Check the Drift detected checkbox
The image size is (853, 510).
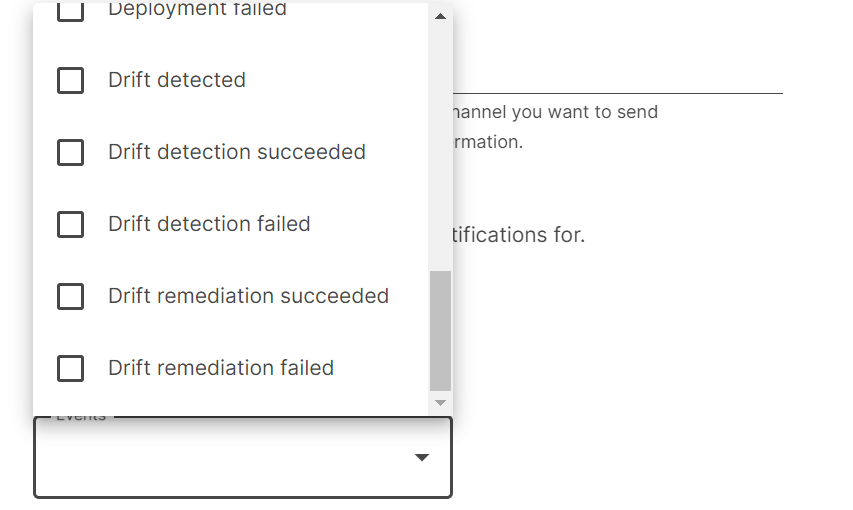click(70, 80)
